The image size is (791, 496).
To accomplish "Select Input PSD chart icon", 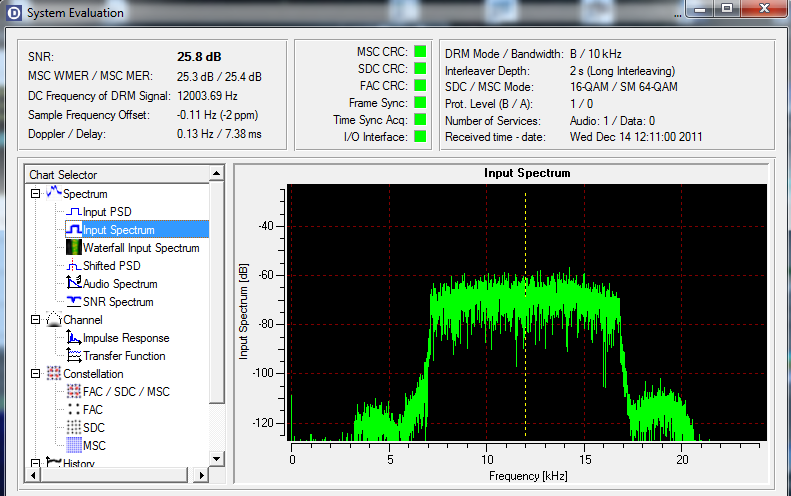I will [73, 212].
